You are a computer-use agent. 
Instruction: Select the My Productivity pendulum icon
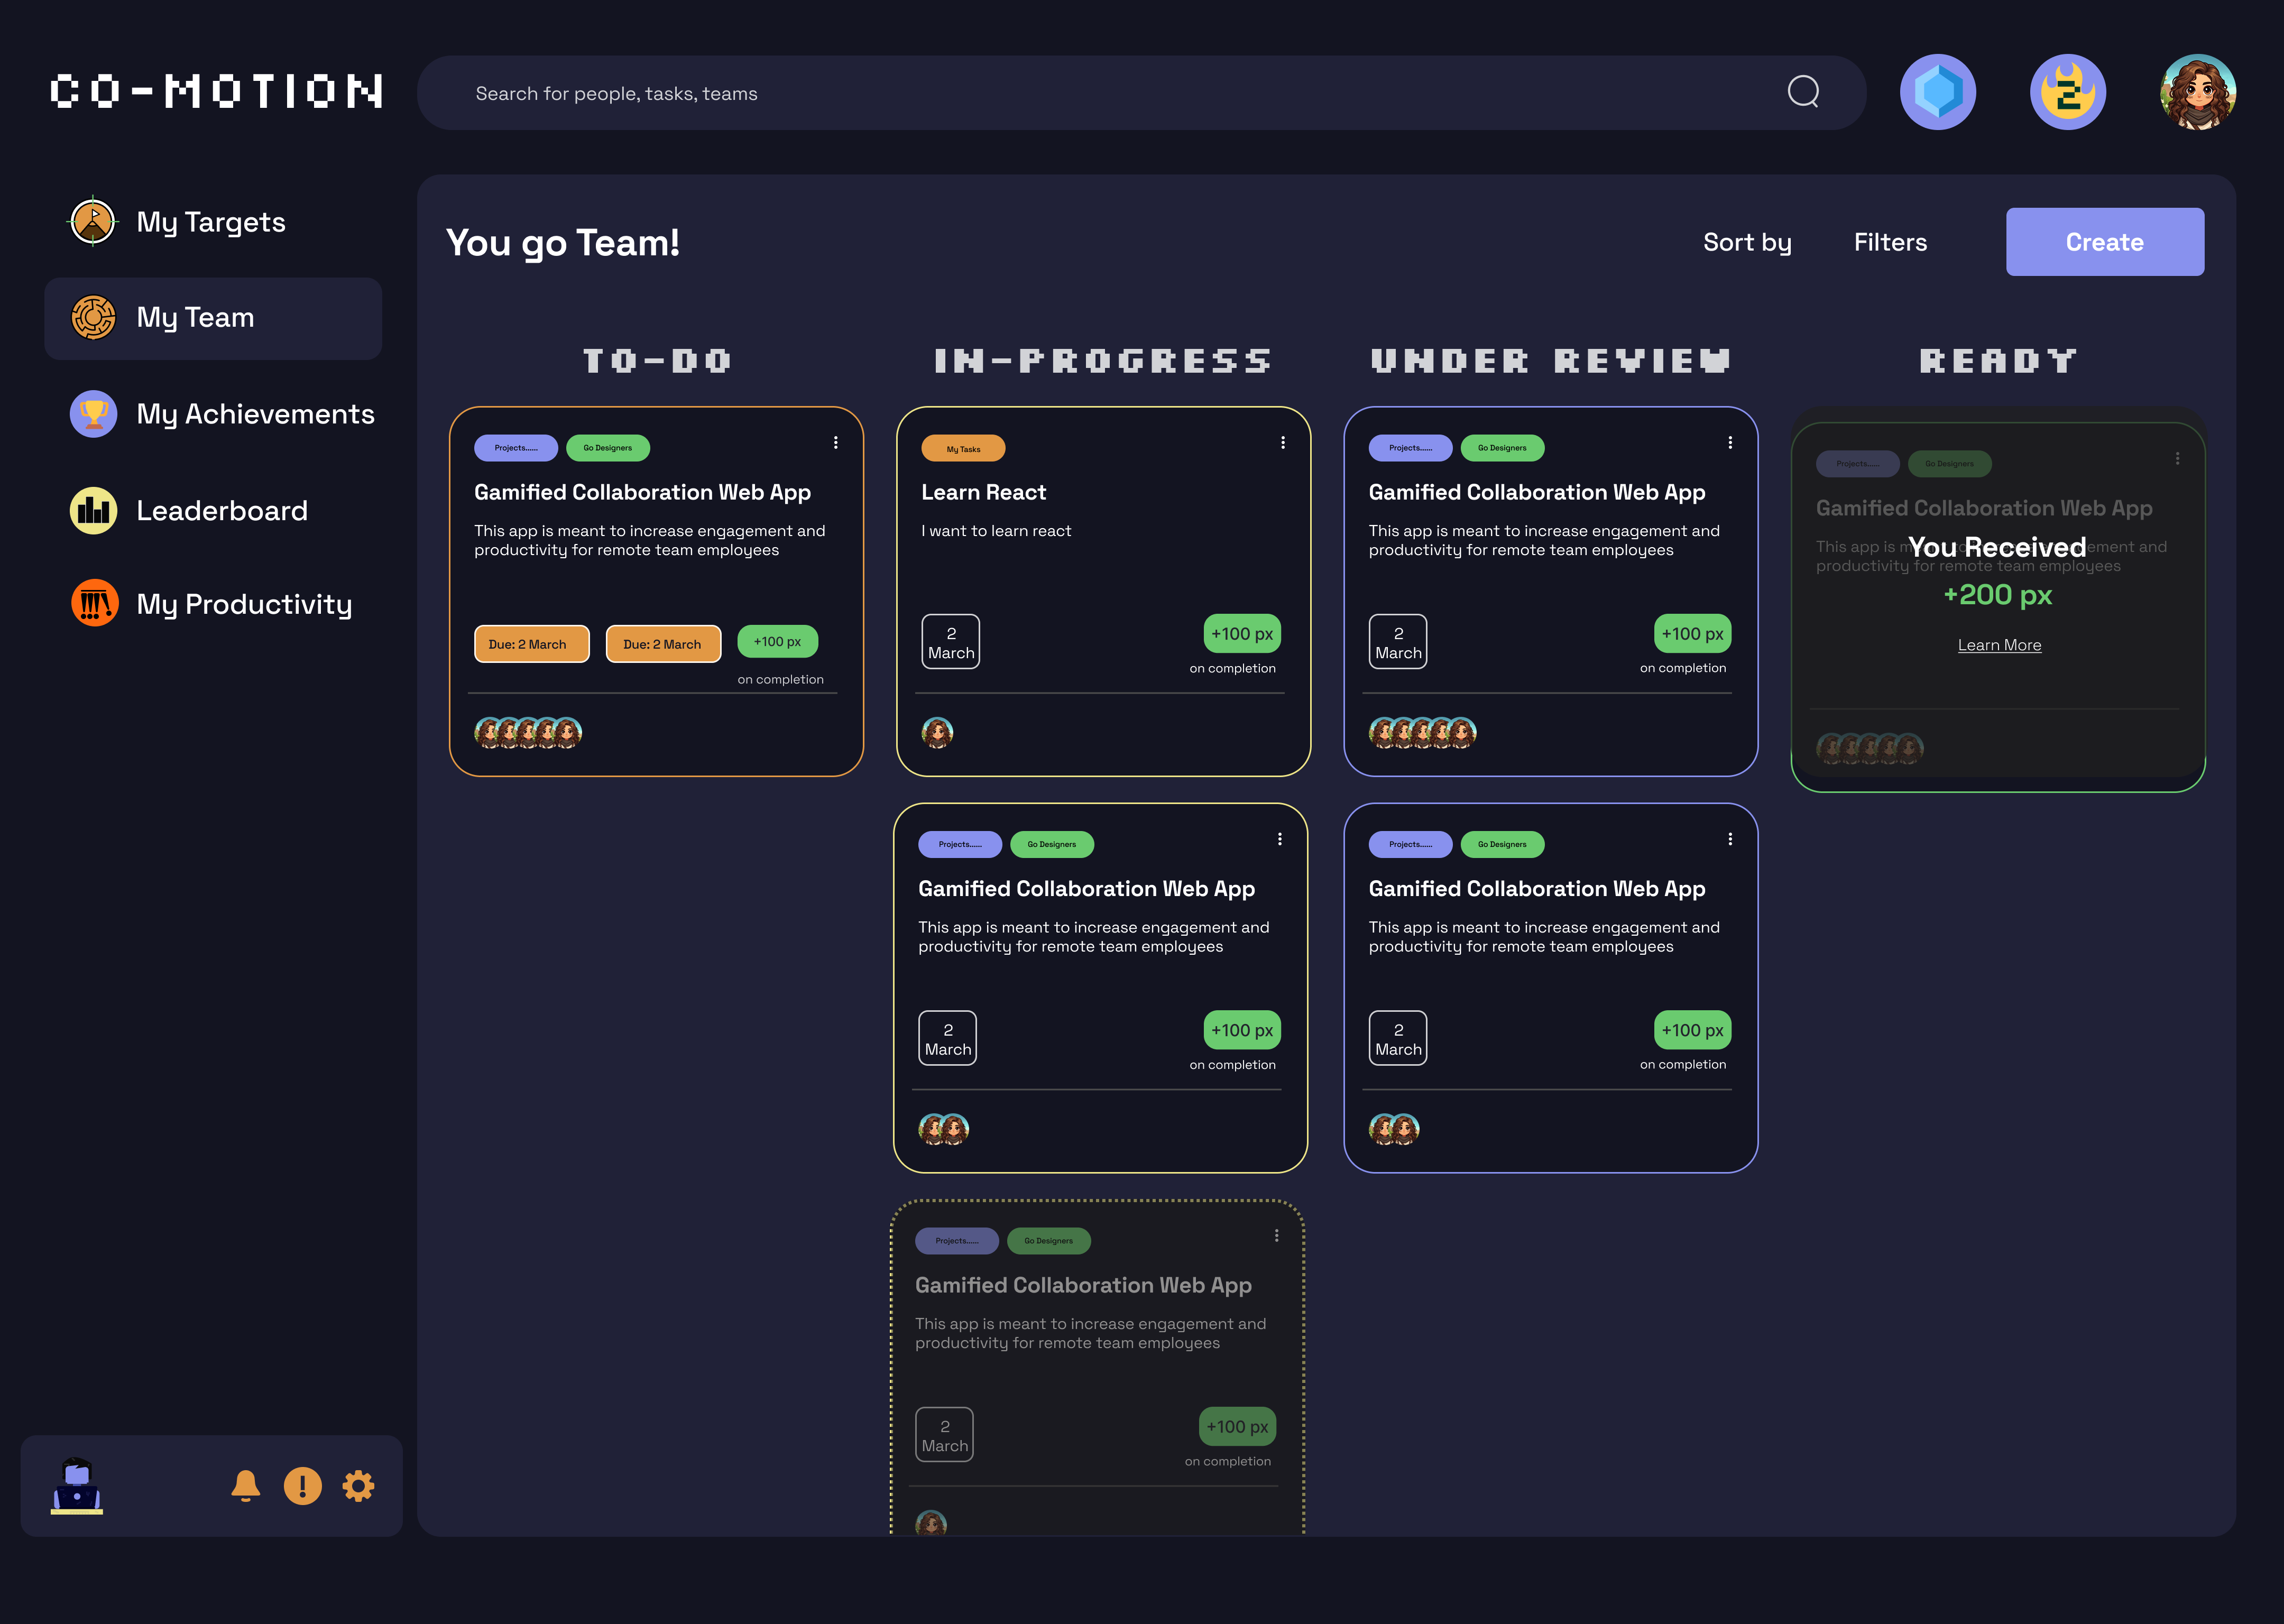click(92, 603)
